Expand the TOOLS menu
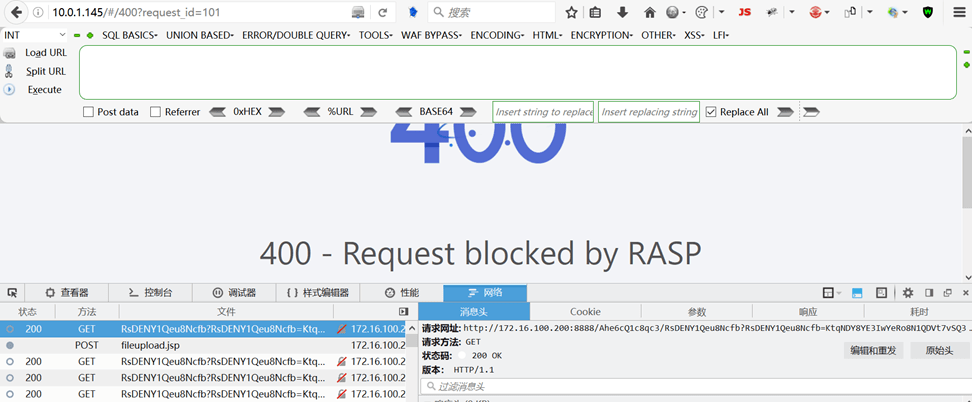This screenshot has height=402, width=972. pos(376,35)
